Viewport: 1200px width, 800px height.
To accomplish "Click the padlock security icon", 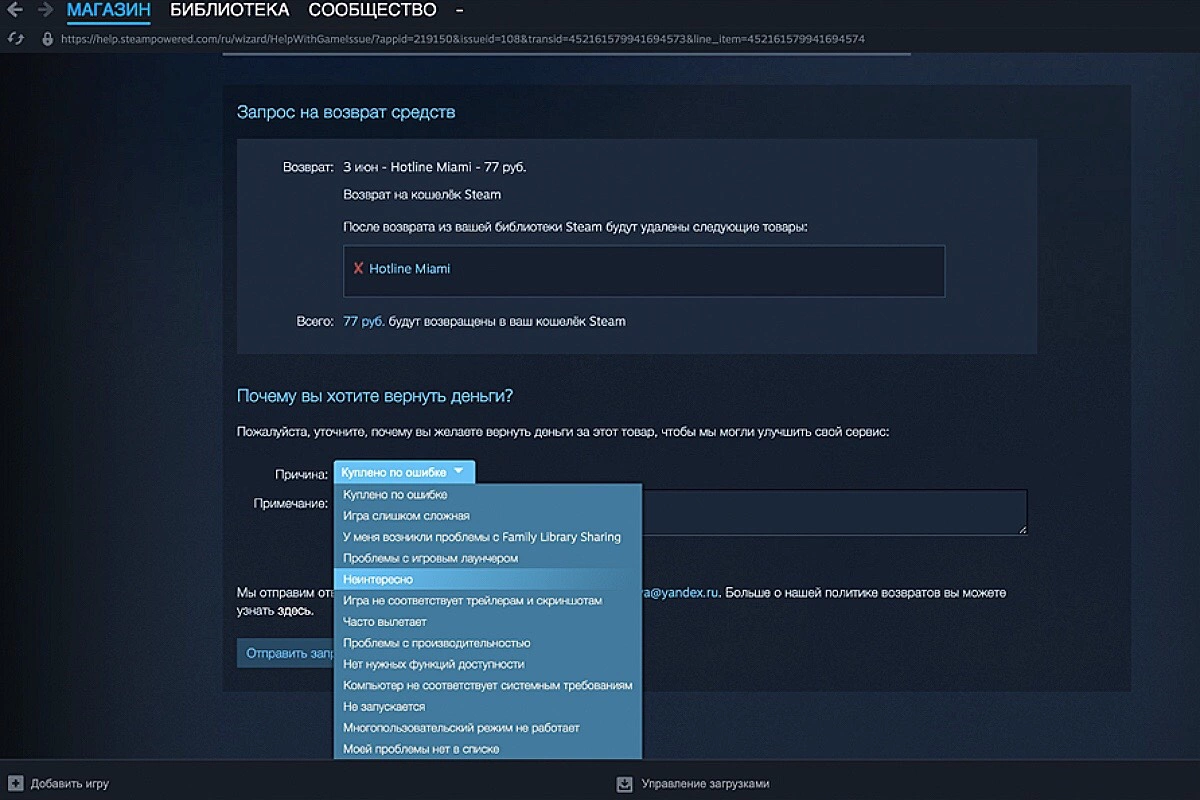I will [x=46, y=39].
